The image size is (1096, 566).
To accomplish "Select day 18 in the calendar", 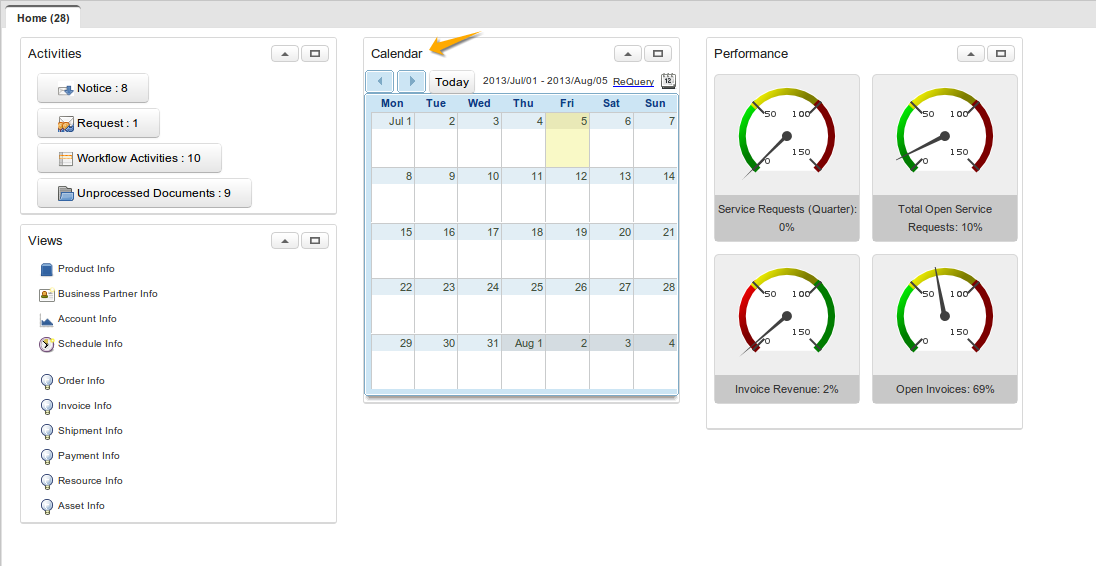I will pyautogui.click(x=524, y=251).
